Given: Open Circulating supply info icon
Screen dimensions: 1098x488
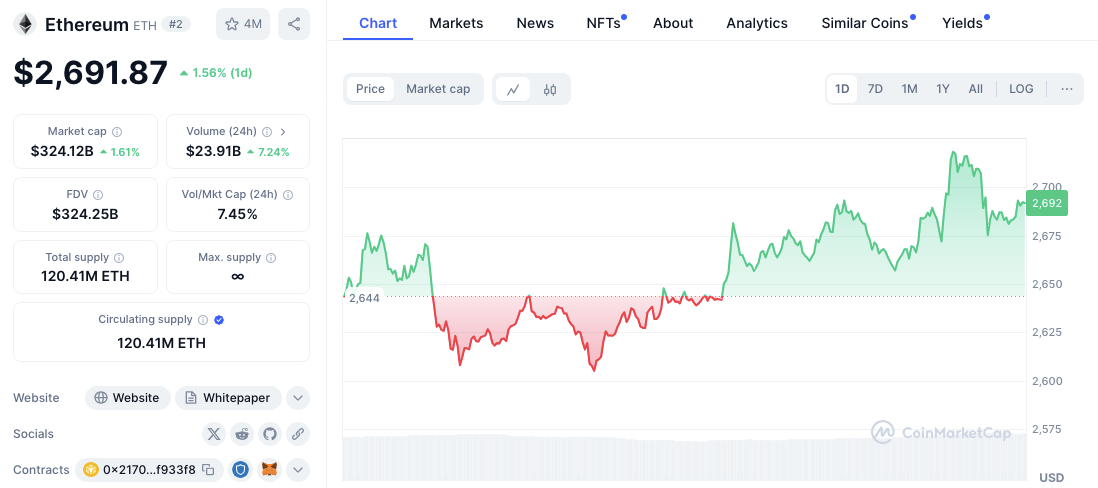Looking at the screenshot, I should coord(203,320).
